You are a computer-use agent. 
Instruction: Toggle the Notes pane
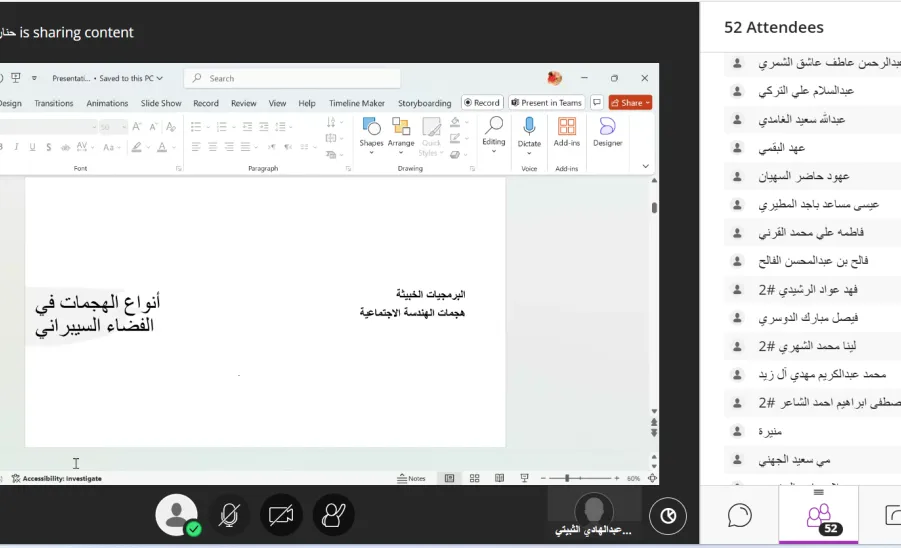pyautogui.click(x=411, y=478)
